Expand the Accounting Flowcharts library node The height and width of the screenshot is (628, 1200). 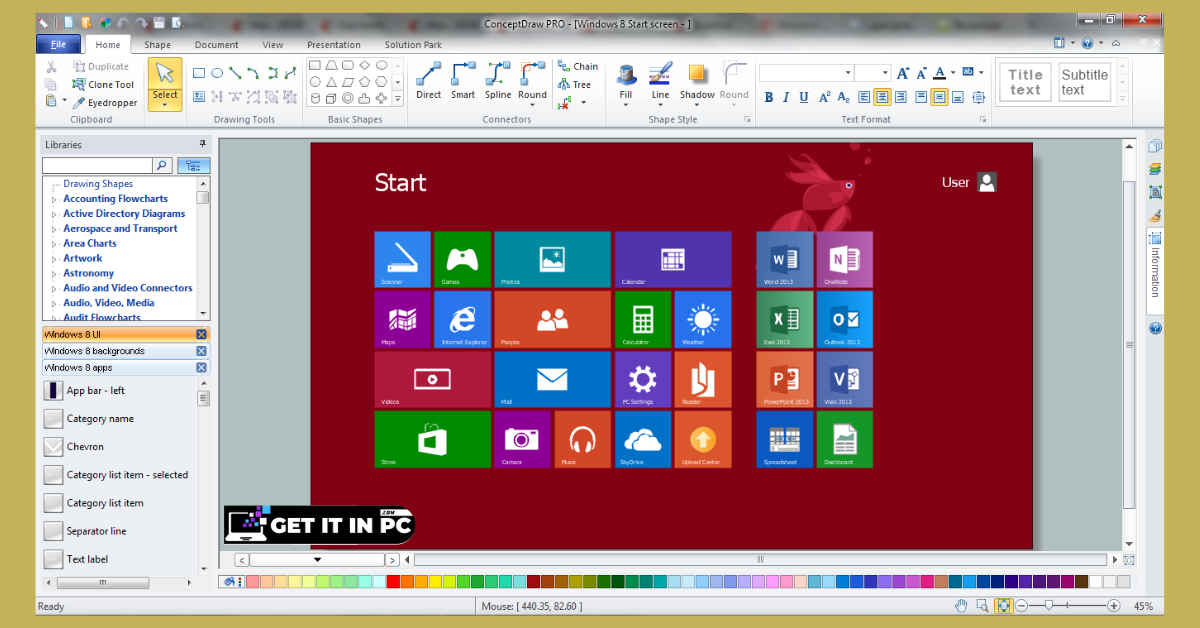(54, 199)
